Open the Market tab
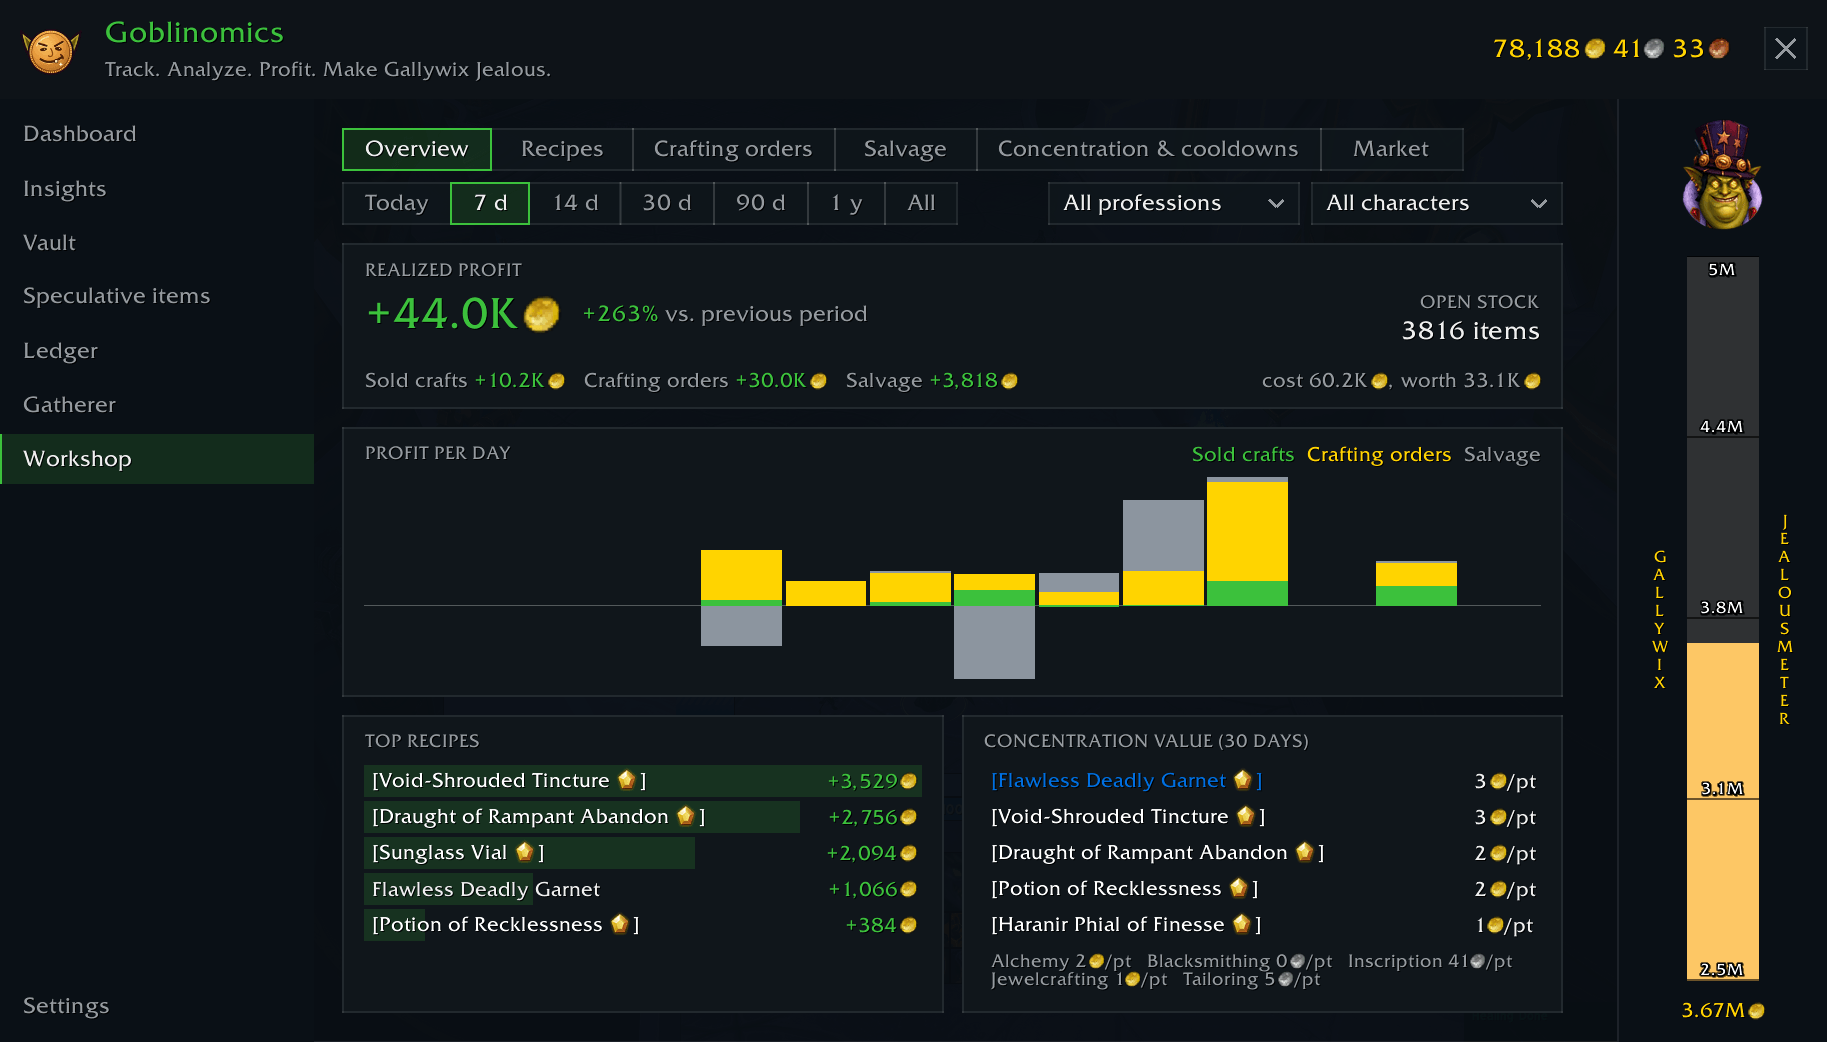1827x1042 pixels. 1391,149
